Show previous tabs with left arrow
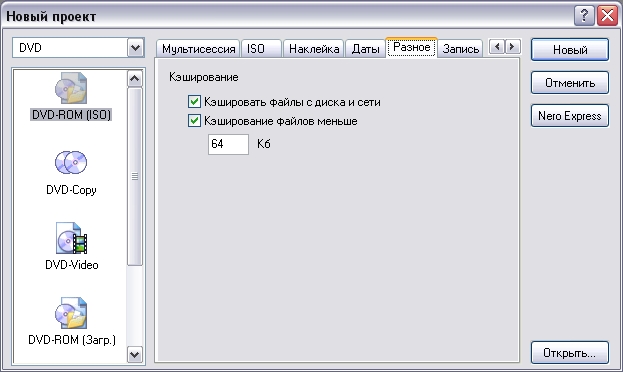The height and width of the screenshot is (372, 623). (x=497, y=47)
